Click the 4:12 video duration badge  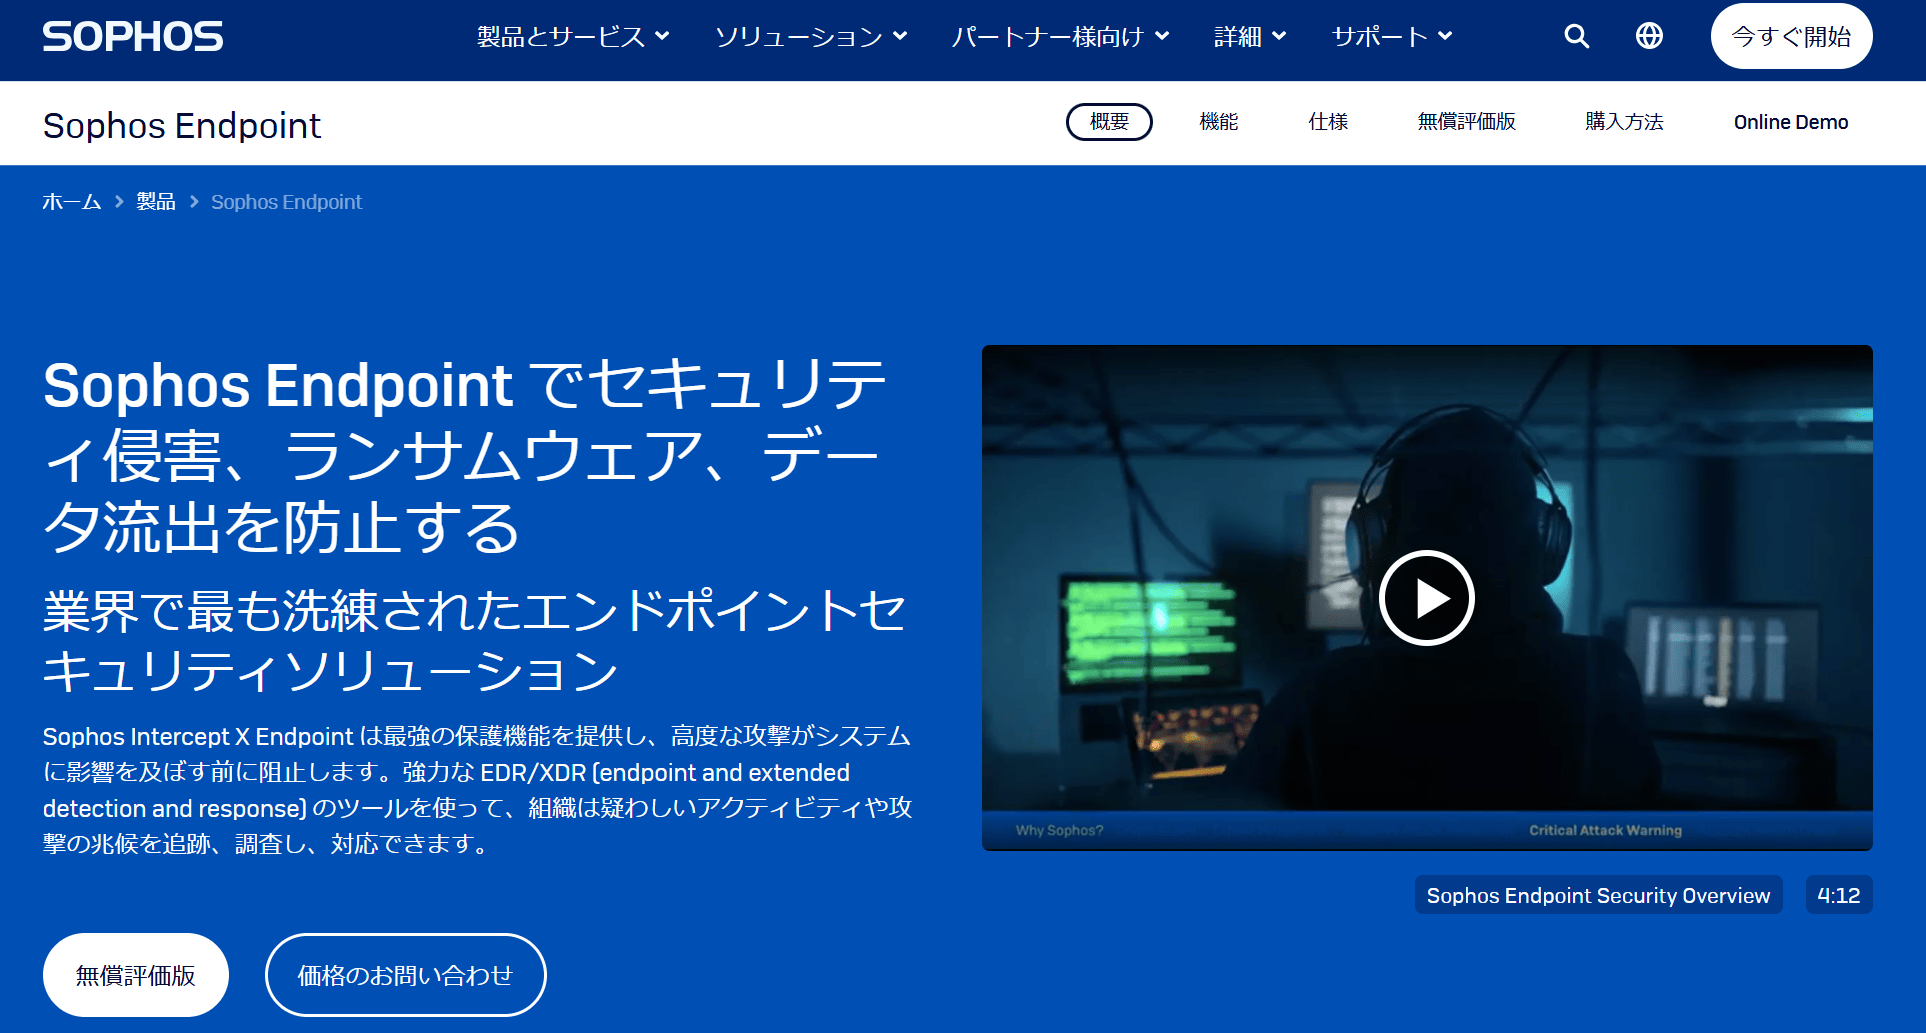1839,895
